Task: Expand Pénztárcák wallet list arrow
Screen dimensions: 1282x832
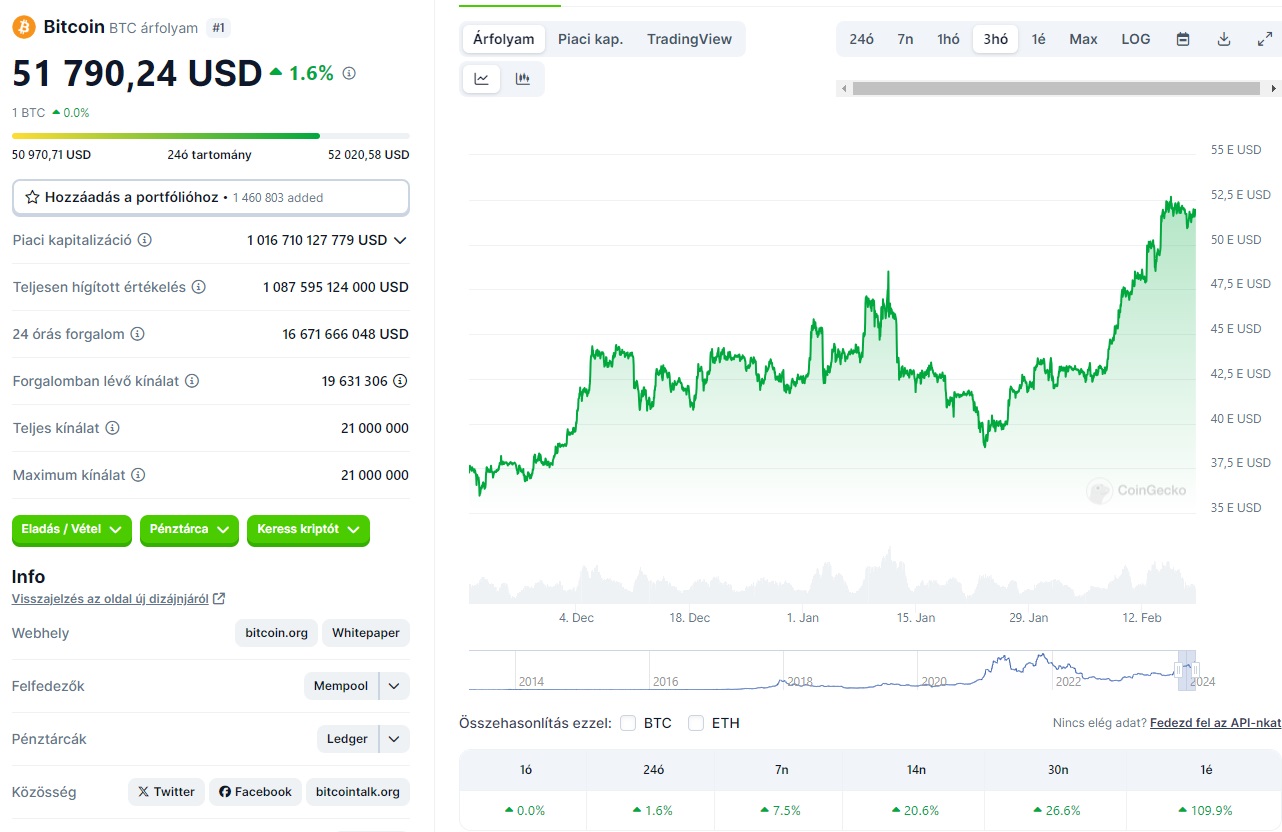Action: (394, 739)
